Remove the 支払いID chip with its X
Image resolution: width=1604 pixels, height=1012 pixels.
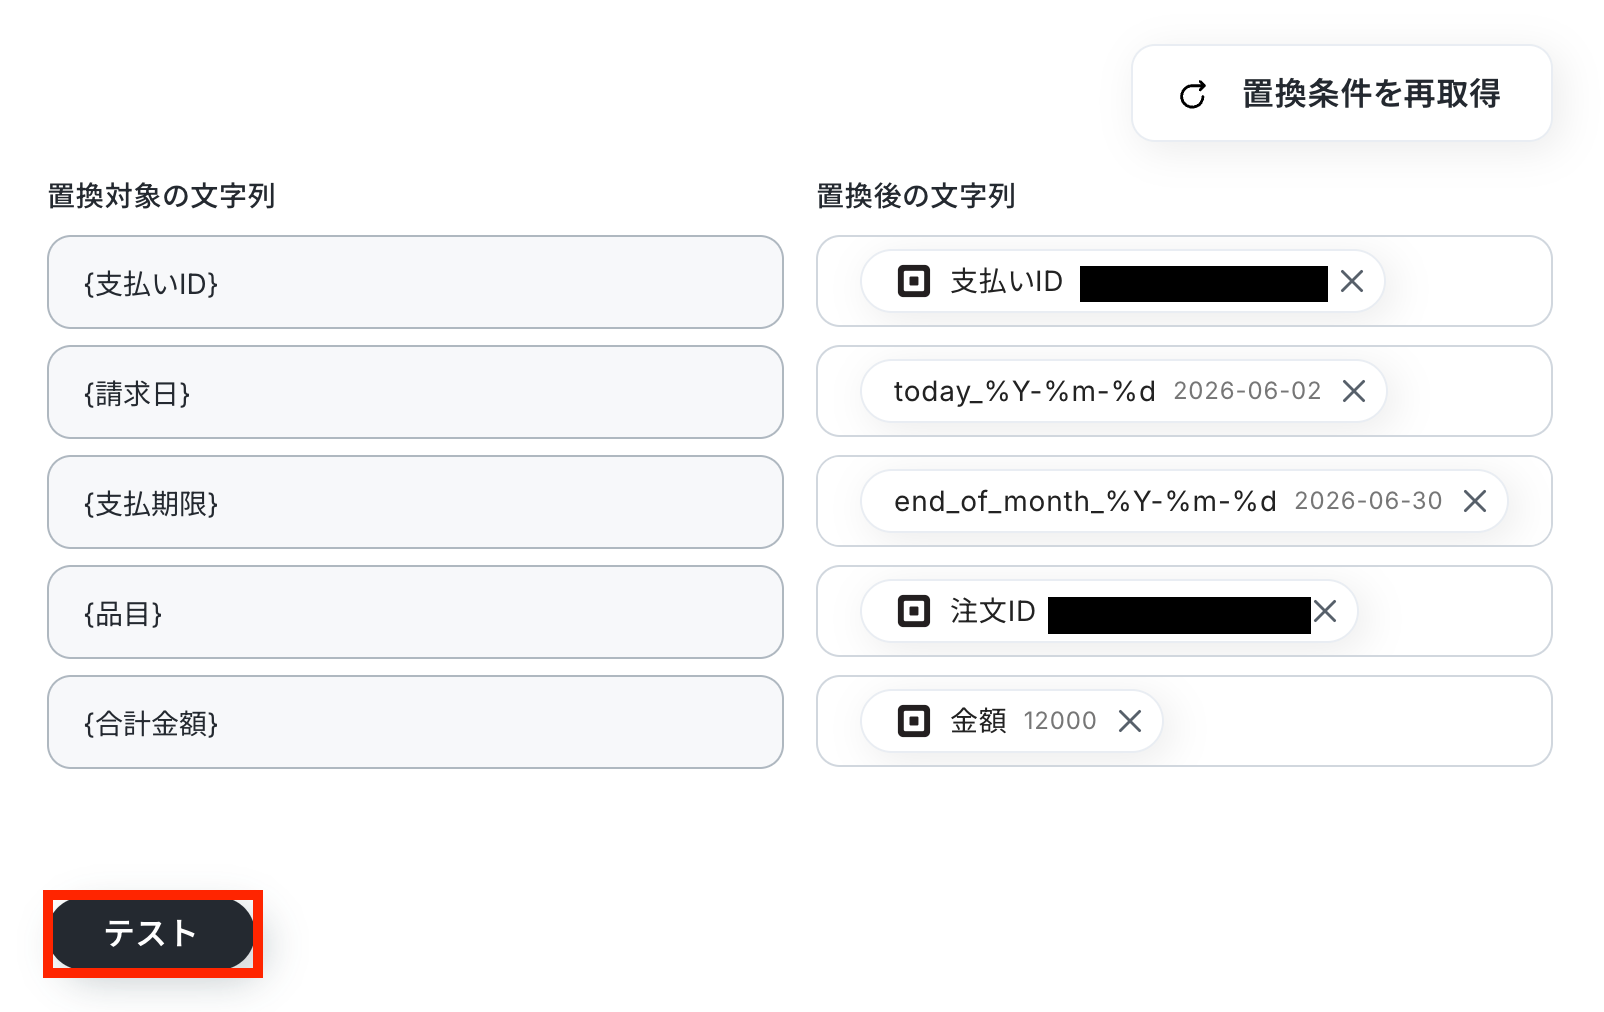[x=1352, y=281]
